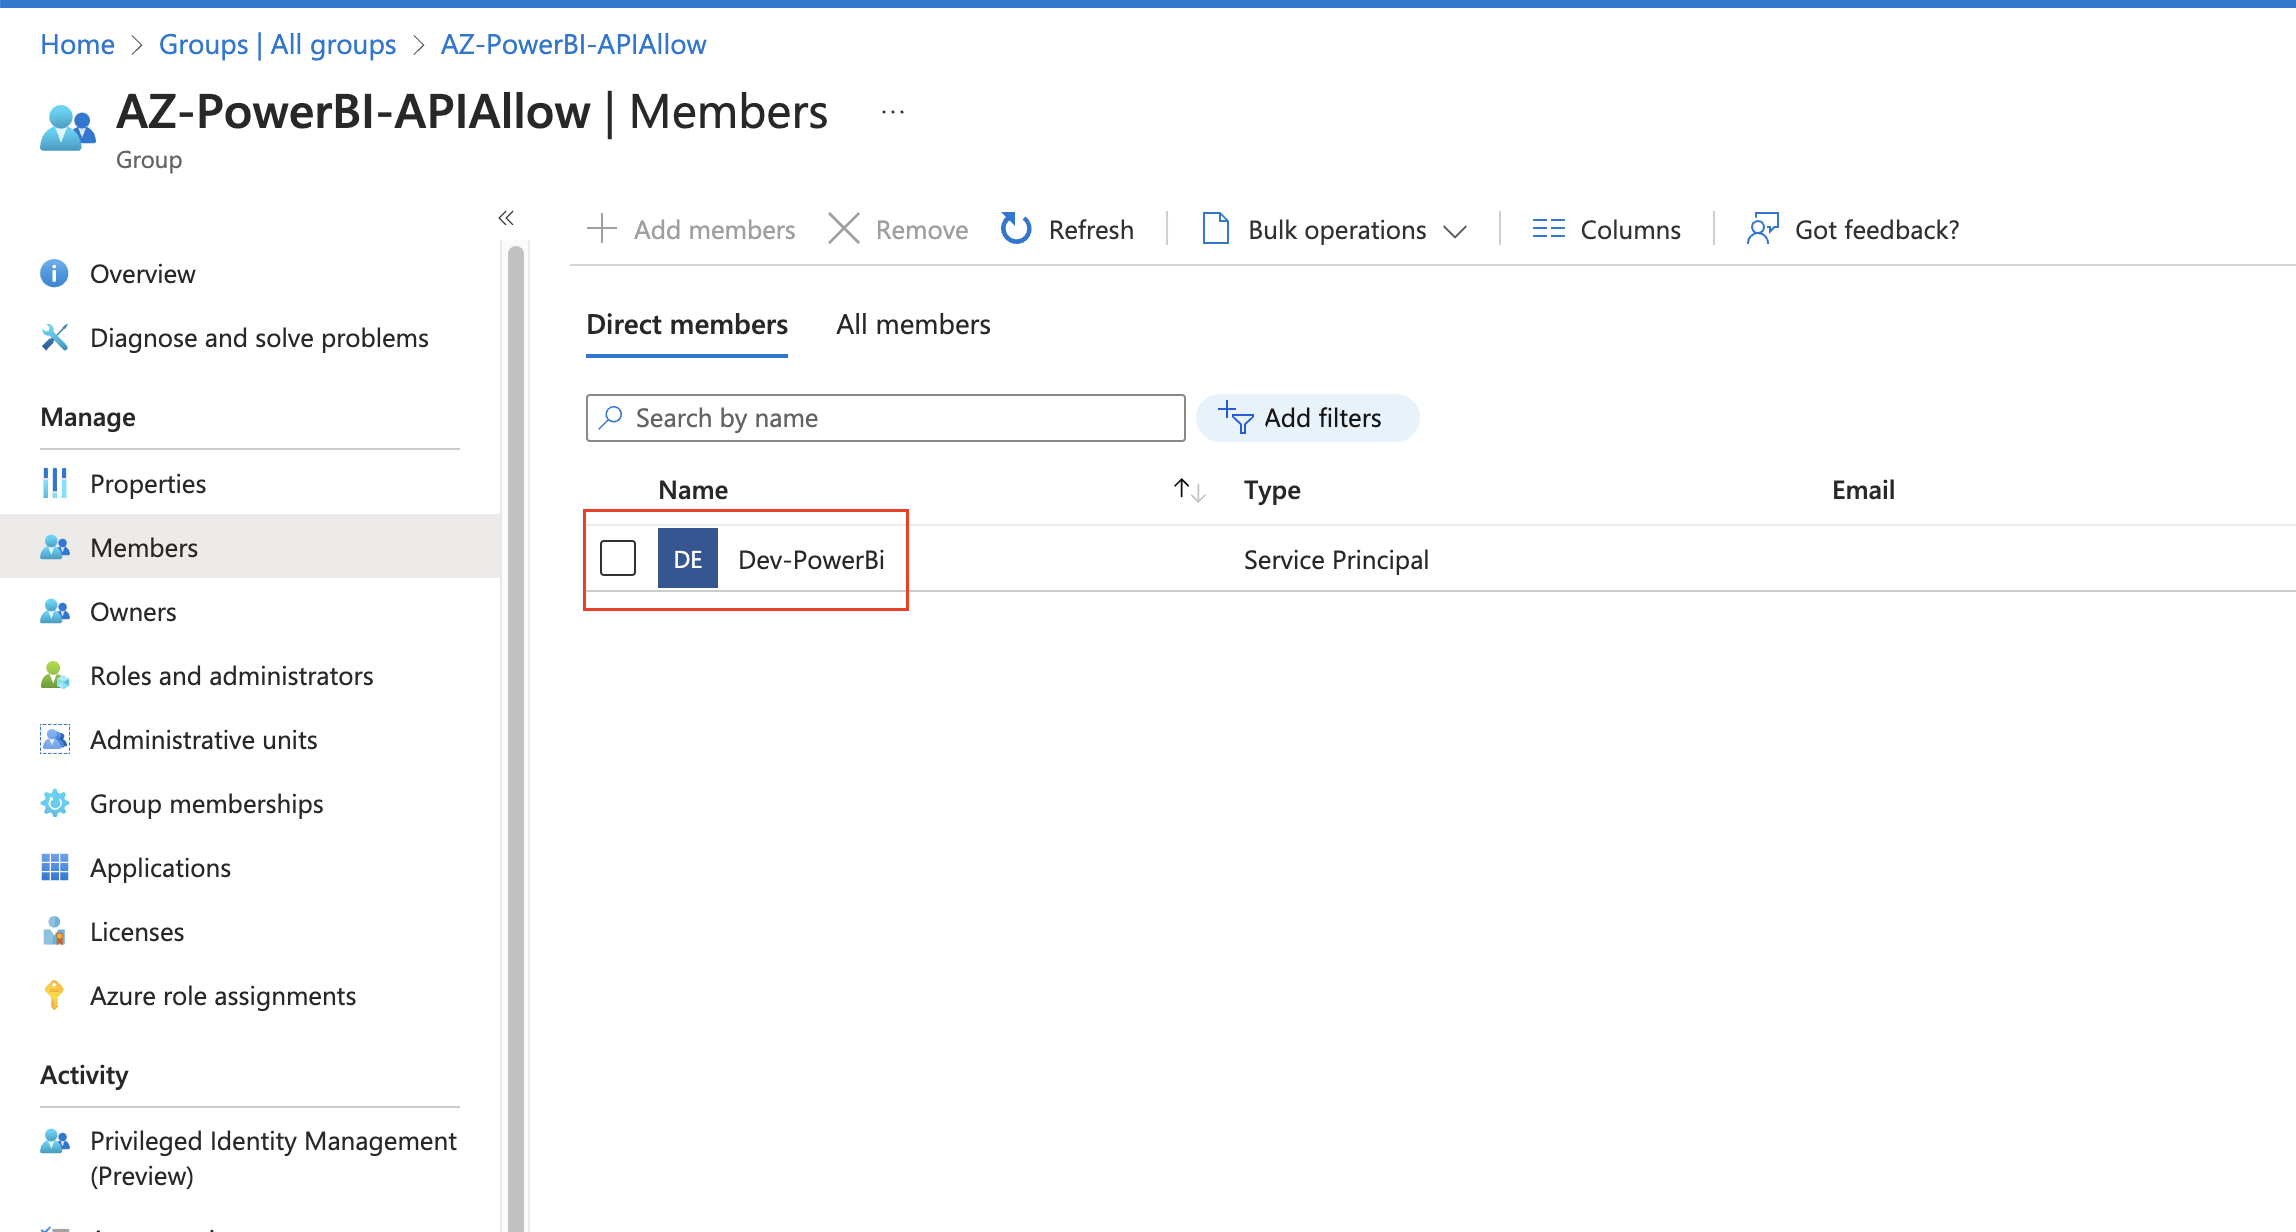Click the Overview info icon in sidebar
The width and height of the screenshot is (2296, 1232).
point(54,273)
